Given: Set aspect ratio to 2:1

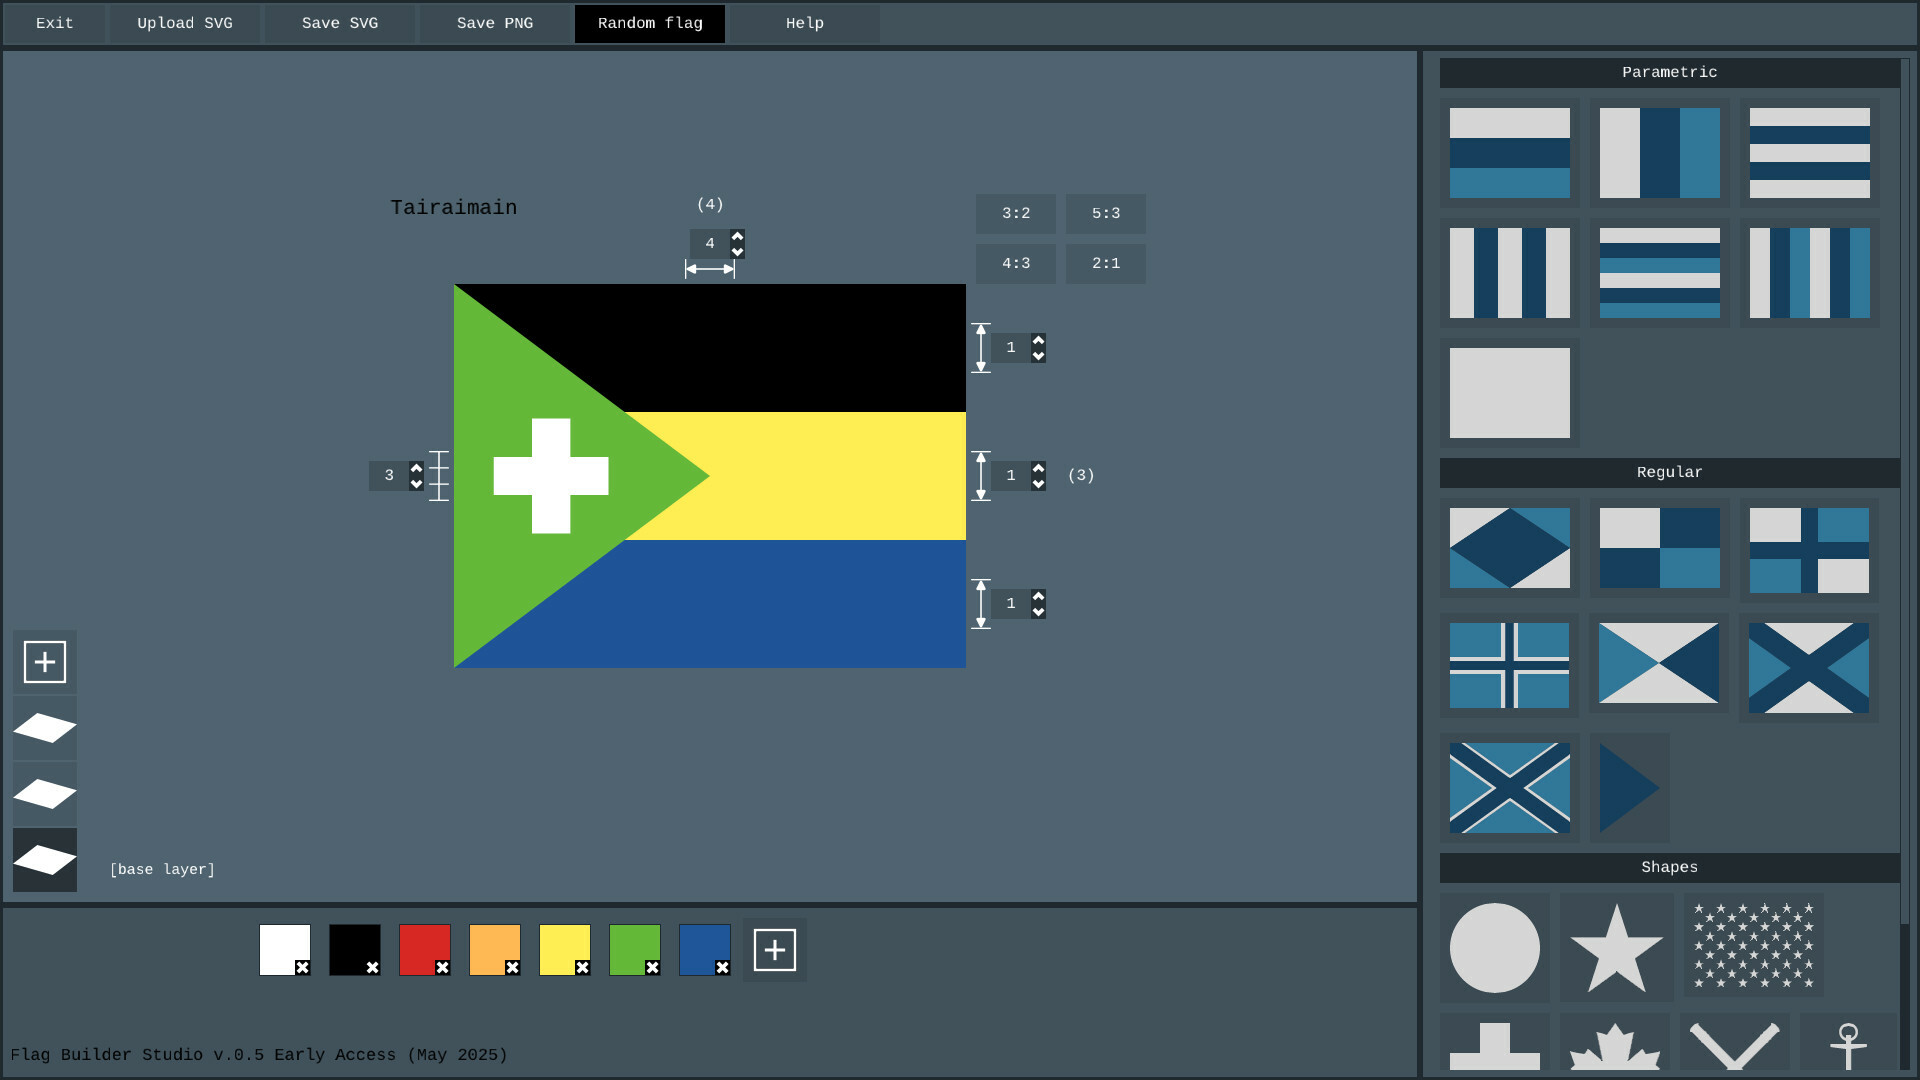Looking at the screenshot, I should (x=1105, y=263).
